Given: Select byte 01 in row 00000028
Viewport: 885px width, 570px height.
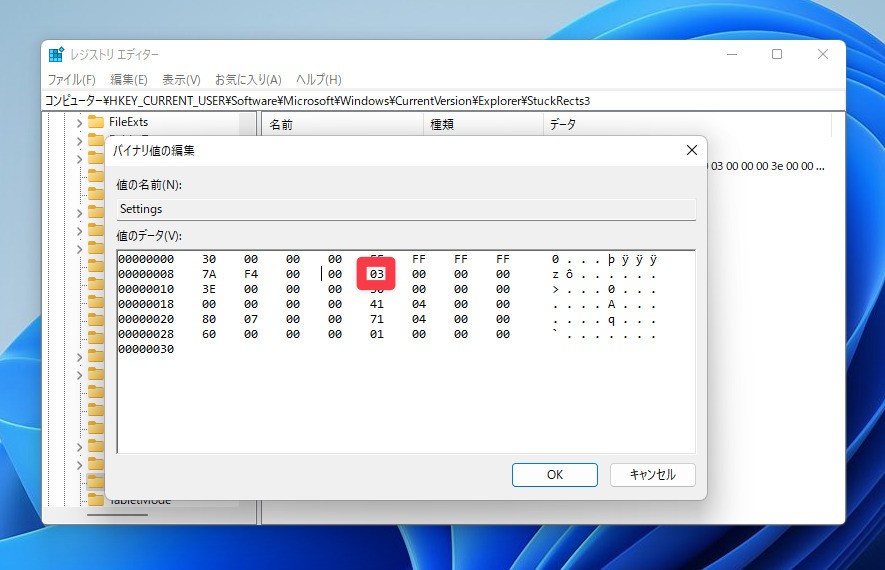Looking at the screenshot, I should coord(376,334).
